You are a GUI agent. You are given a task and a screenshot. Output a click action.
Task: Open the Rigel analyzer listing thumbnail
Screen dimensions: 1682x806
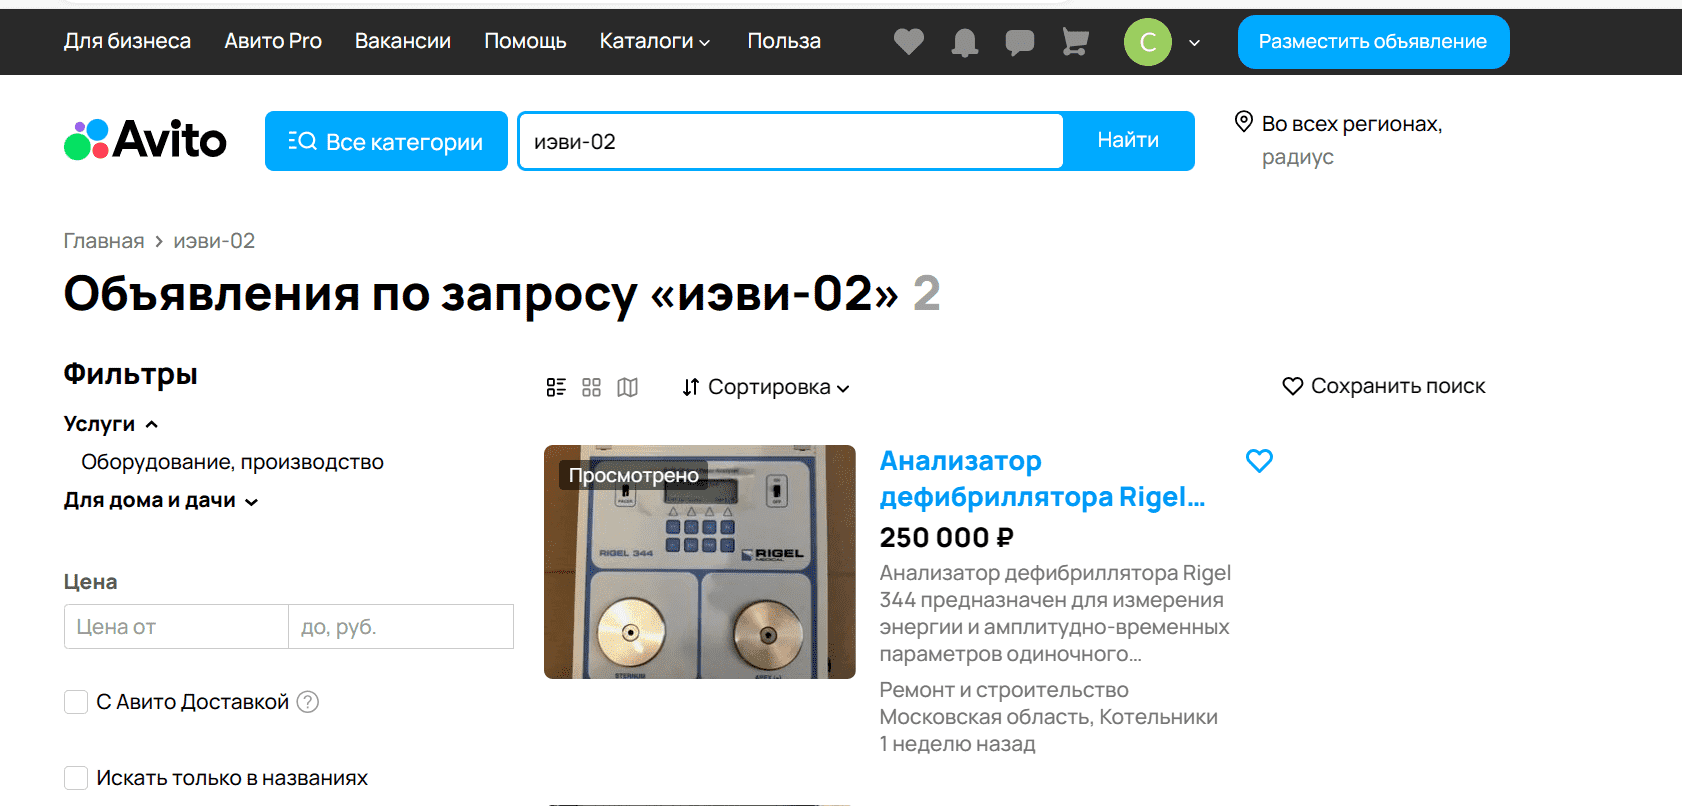click(700, 562)
